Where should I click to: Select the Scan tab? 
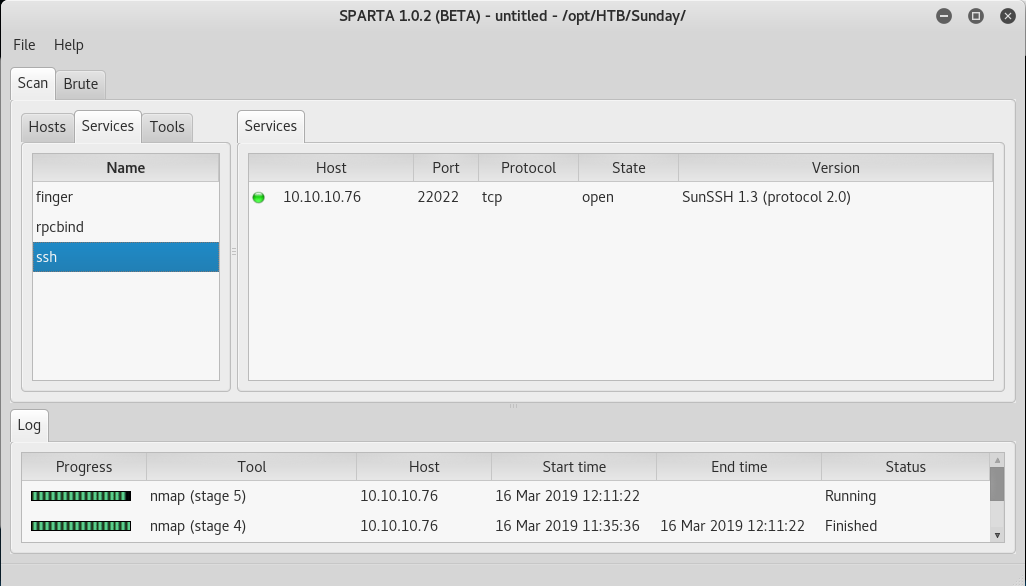(33, 83)
